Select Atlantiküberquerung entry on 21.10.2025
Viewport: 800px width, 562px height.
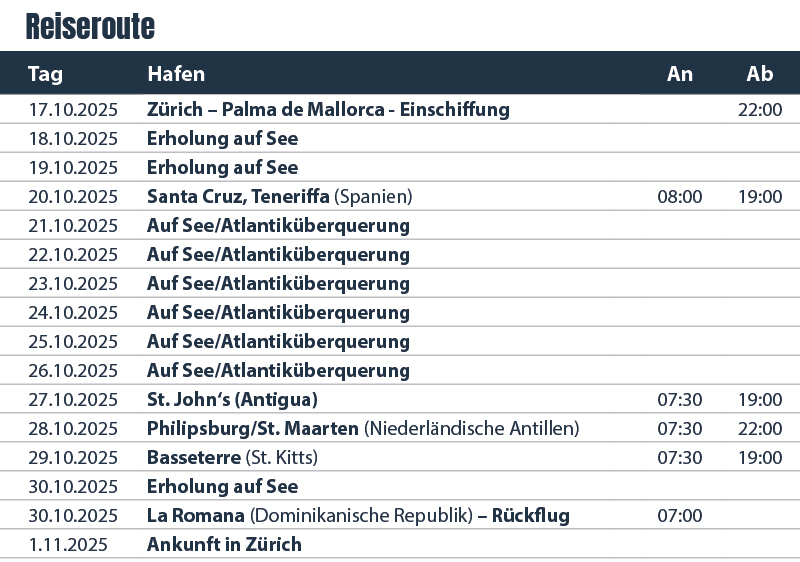(x=278, y=226)
